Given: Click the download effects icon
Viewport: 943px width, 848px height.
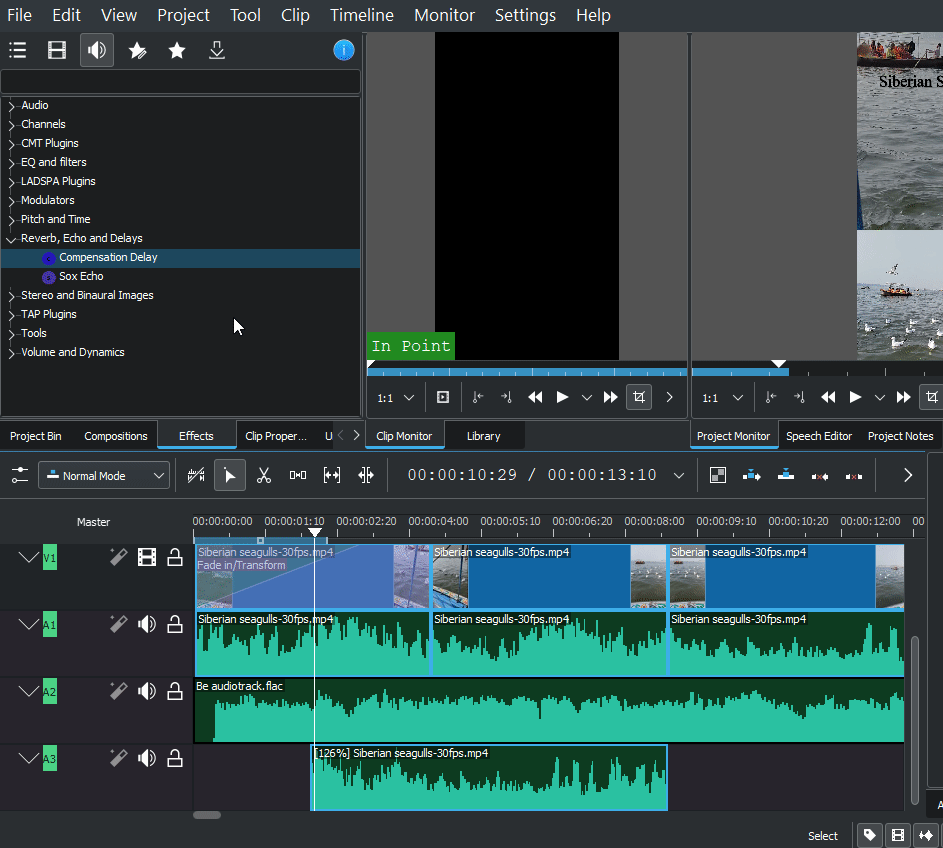Looking at the screenshot, I should [x=217, y=50].
